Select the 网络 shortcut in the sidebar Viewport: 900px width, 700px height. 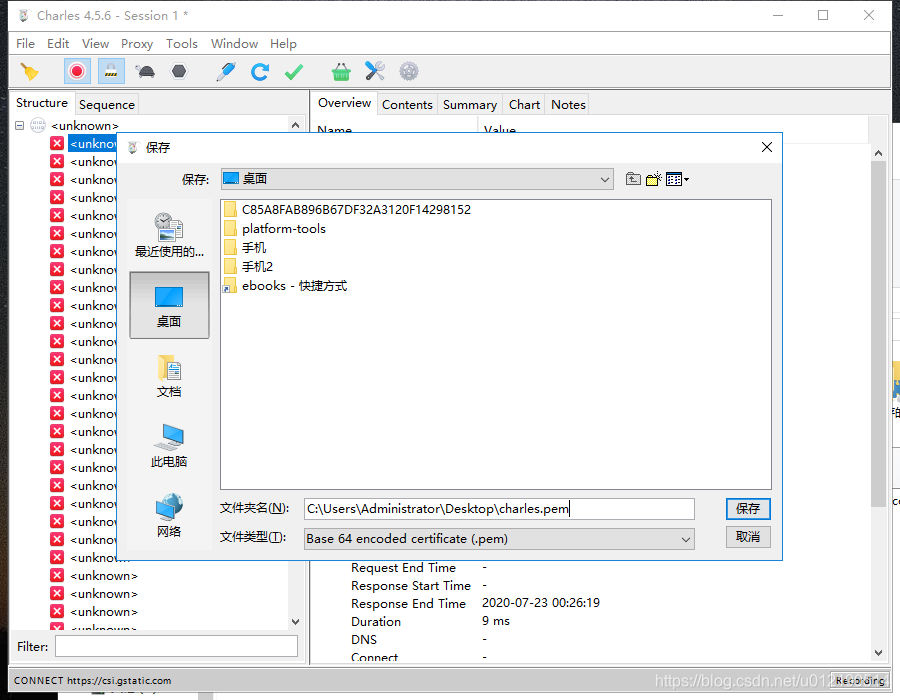pos(169,516)
